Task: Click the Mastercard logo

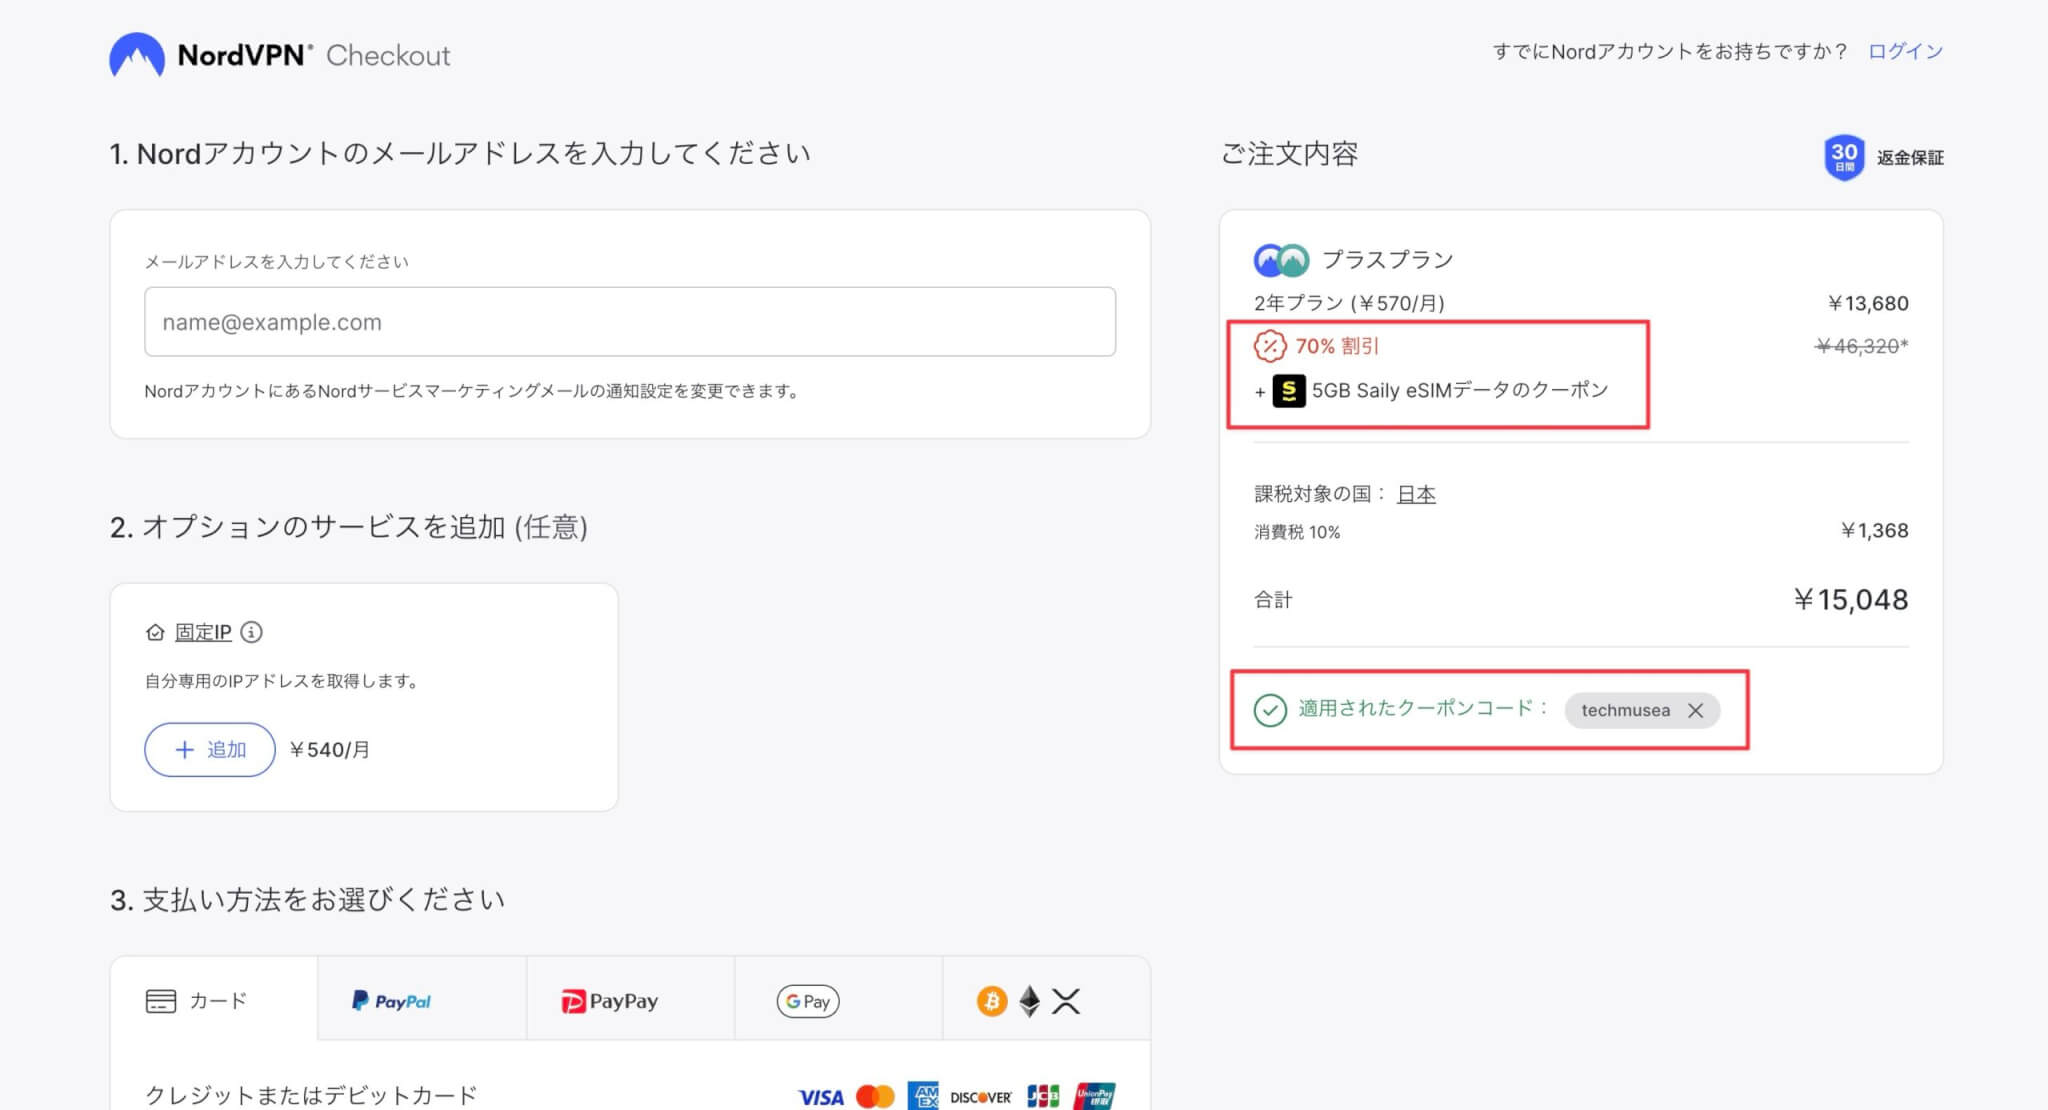Action: click(x=875, y=1097)
